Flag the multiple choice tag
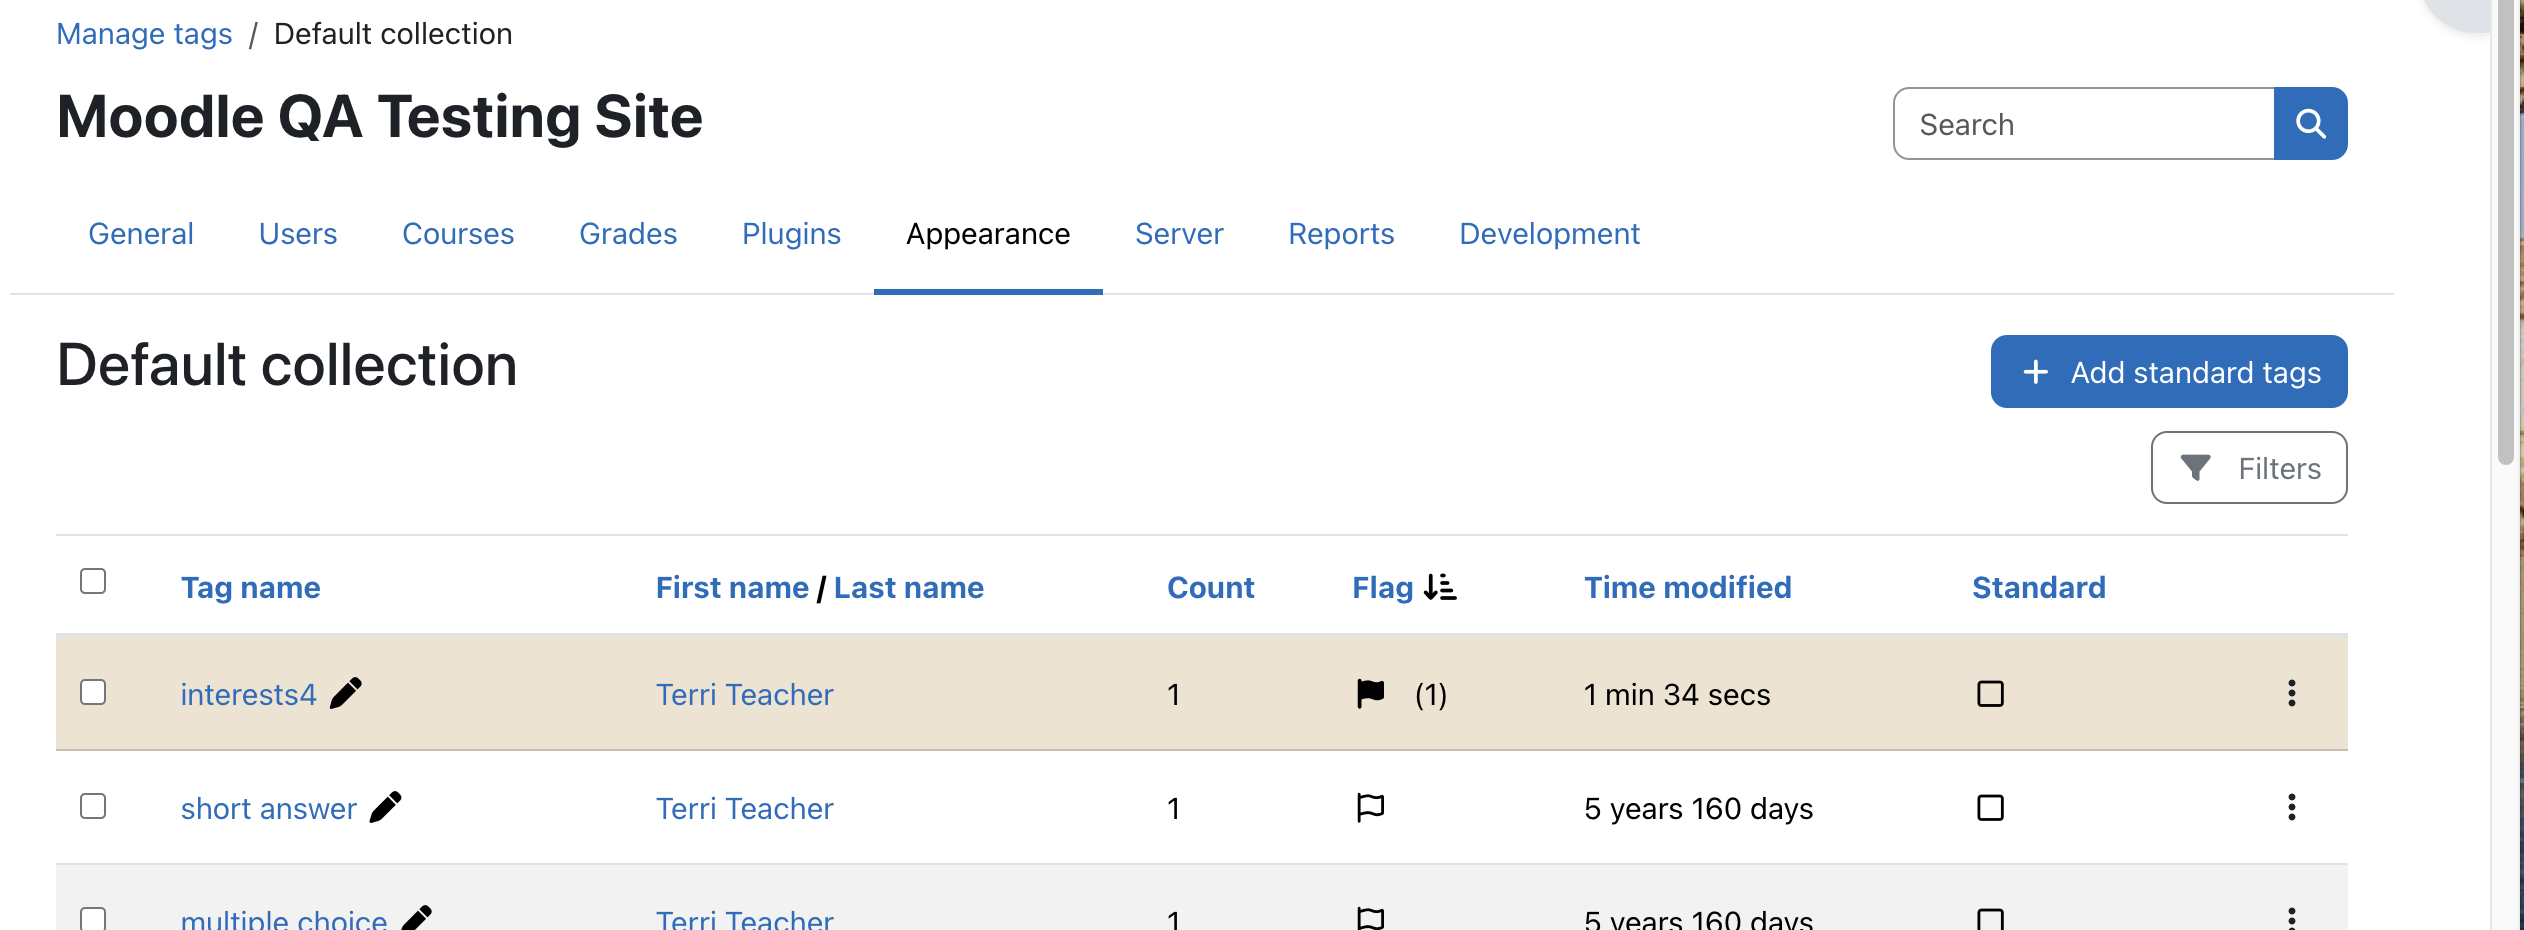Image resolution: width=2524 pixels, height=930 pixels. pyautogui.click(x=1371, y=918)
